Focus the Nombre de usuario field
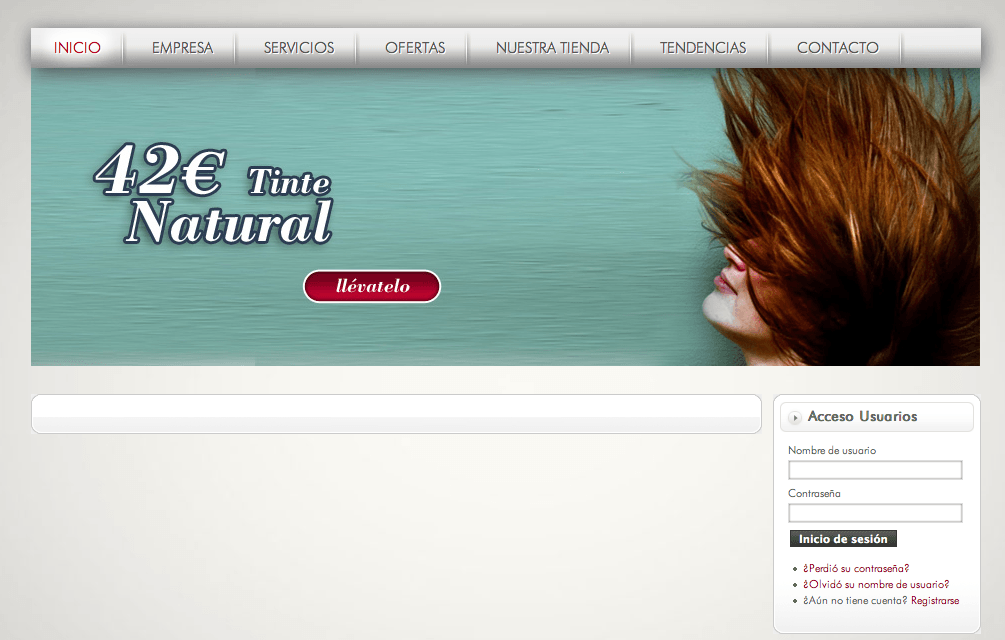 tap(875, 470)
